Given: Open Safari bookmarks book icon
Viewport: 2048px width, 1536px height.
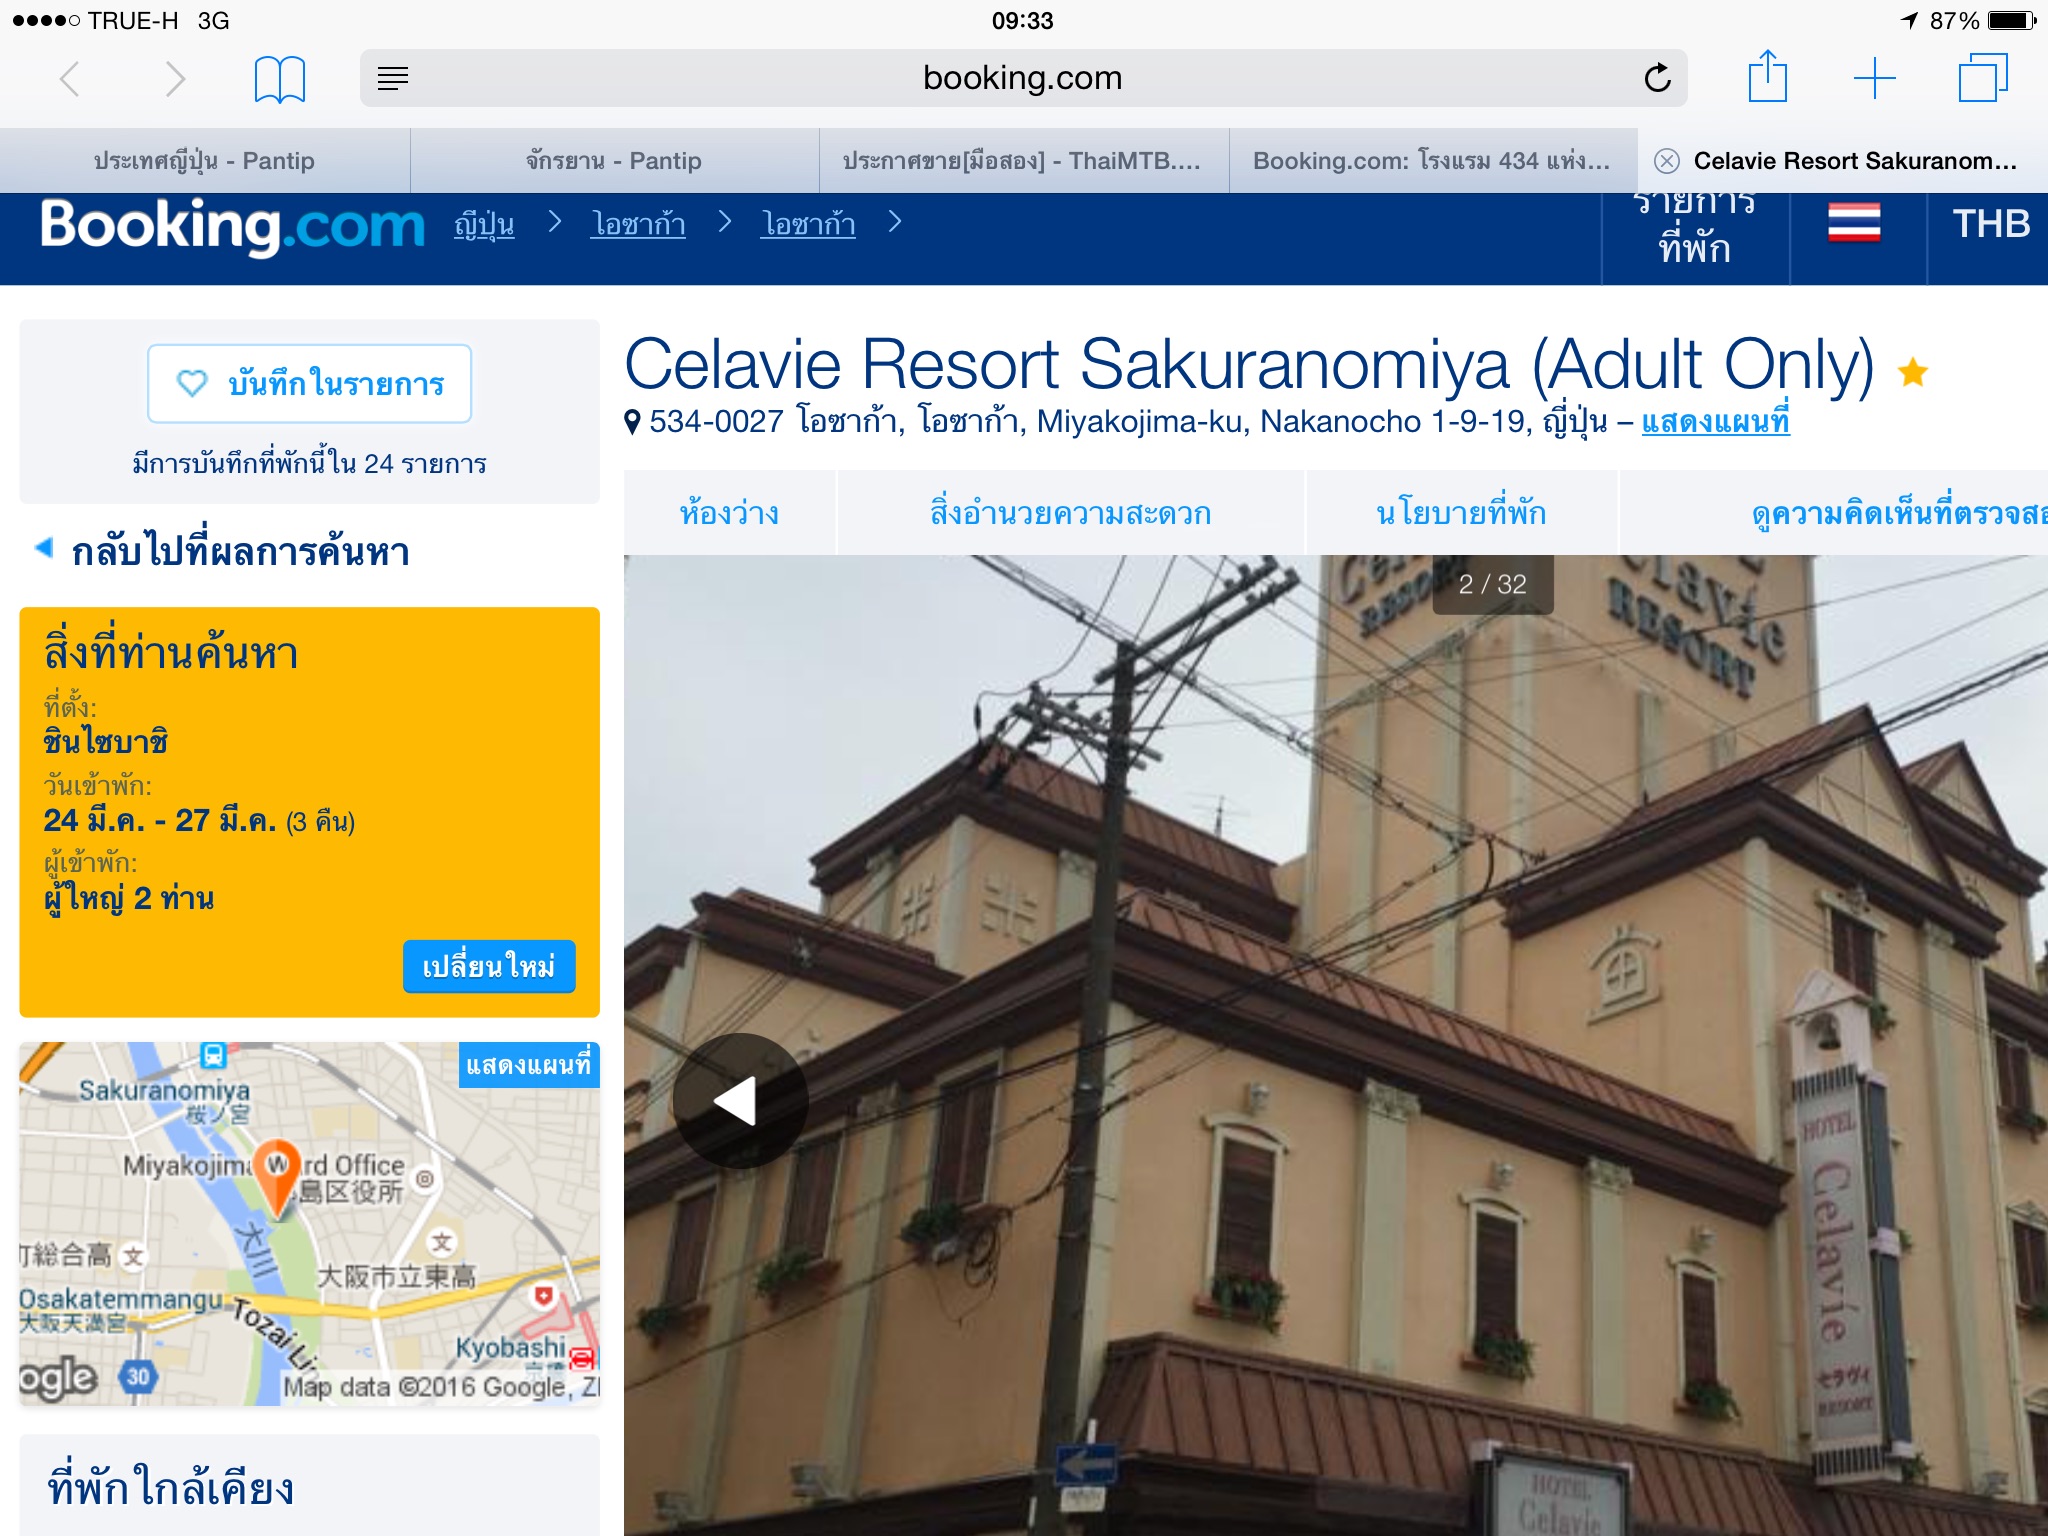Looking at the screenshot, I should coord(279,79).
